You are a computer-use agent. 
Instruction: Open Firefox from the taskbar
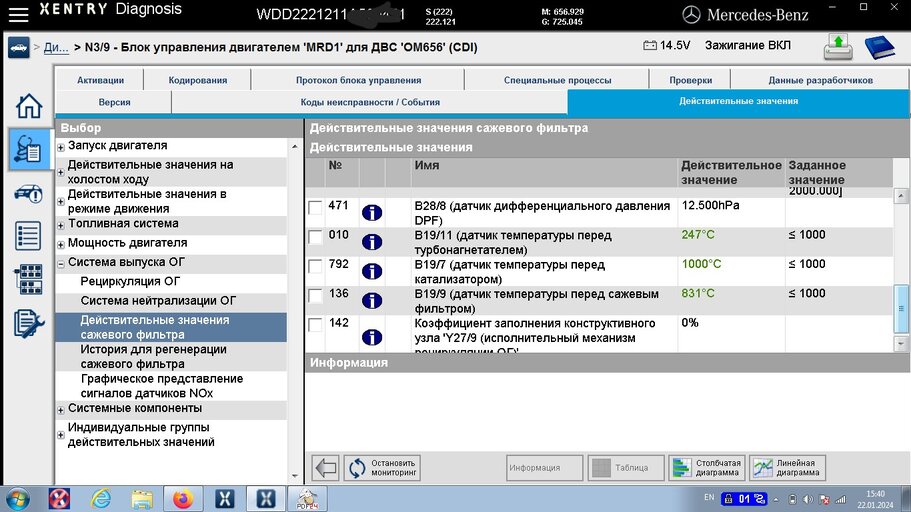[183, 499]
